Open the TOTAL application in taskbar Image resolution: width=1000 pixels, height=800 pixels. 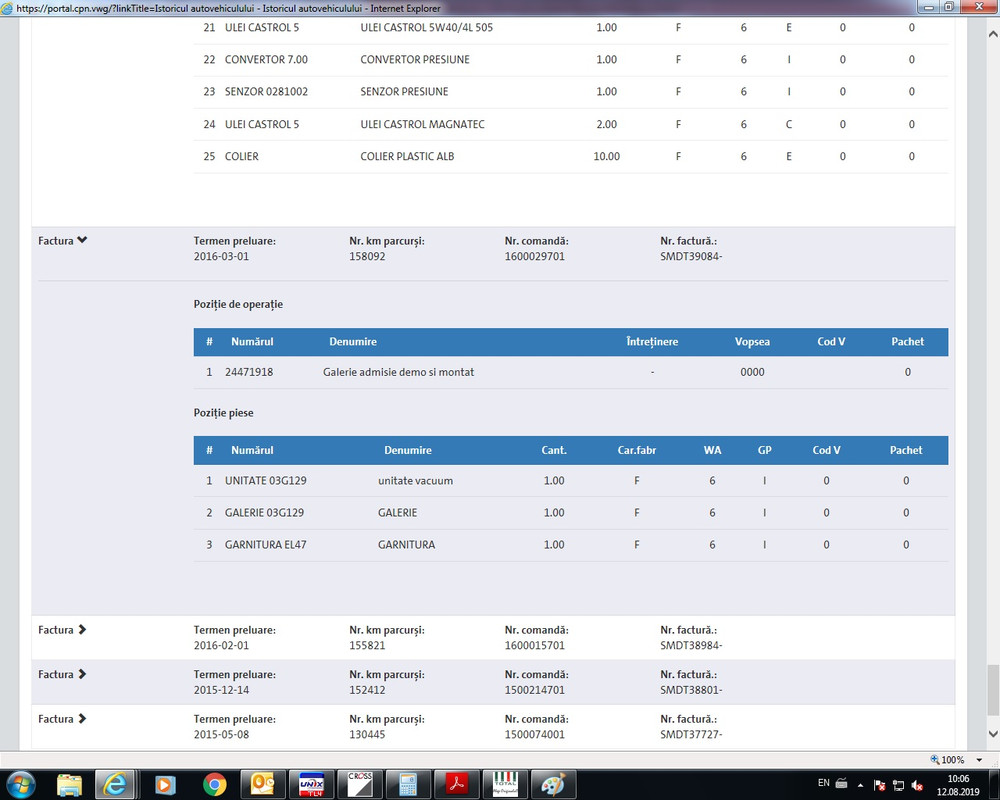click(x=505, y=784)
